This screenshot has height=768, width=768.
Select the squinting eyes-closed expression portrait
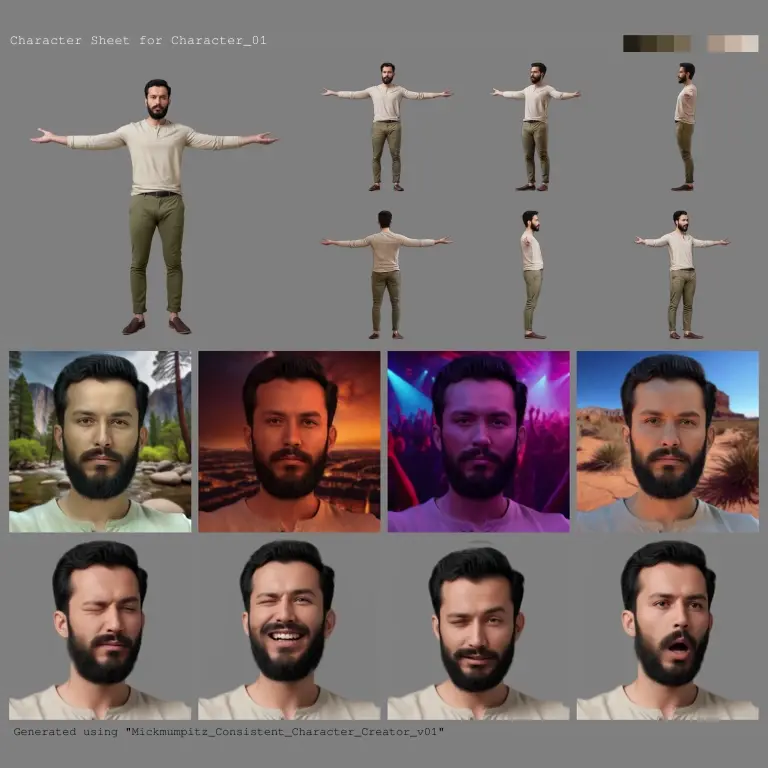(x=100, y=630)
